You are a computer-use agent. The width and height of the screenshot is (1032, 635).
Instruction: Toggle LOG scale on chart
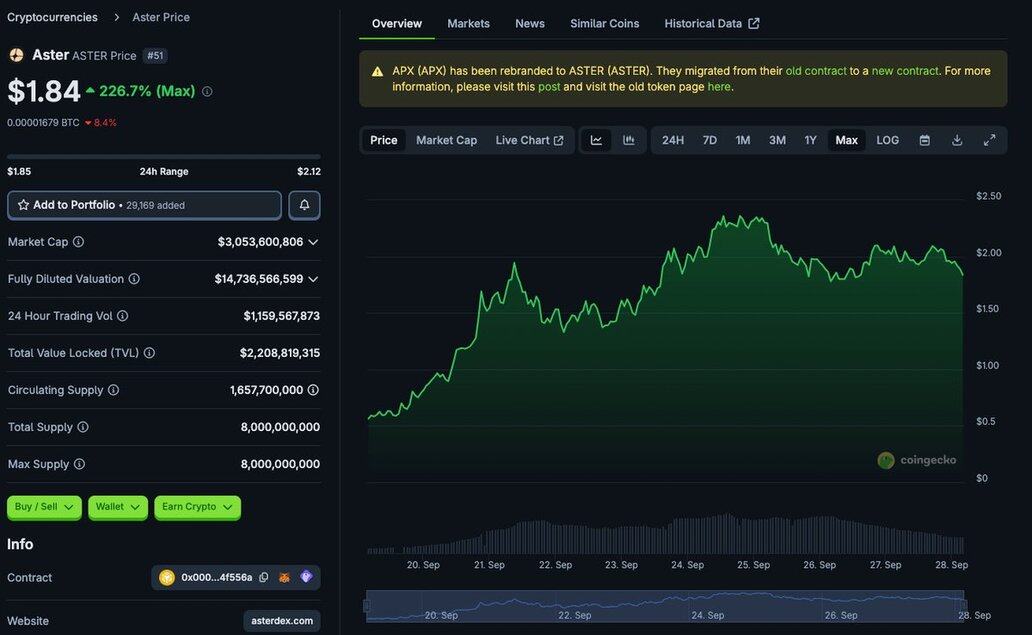tap(887, 140)
